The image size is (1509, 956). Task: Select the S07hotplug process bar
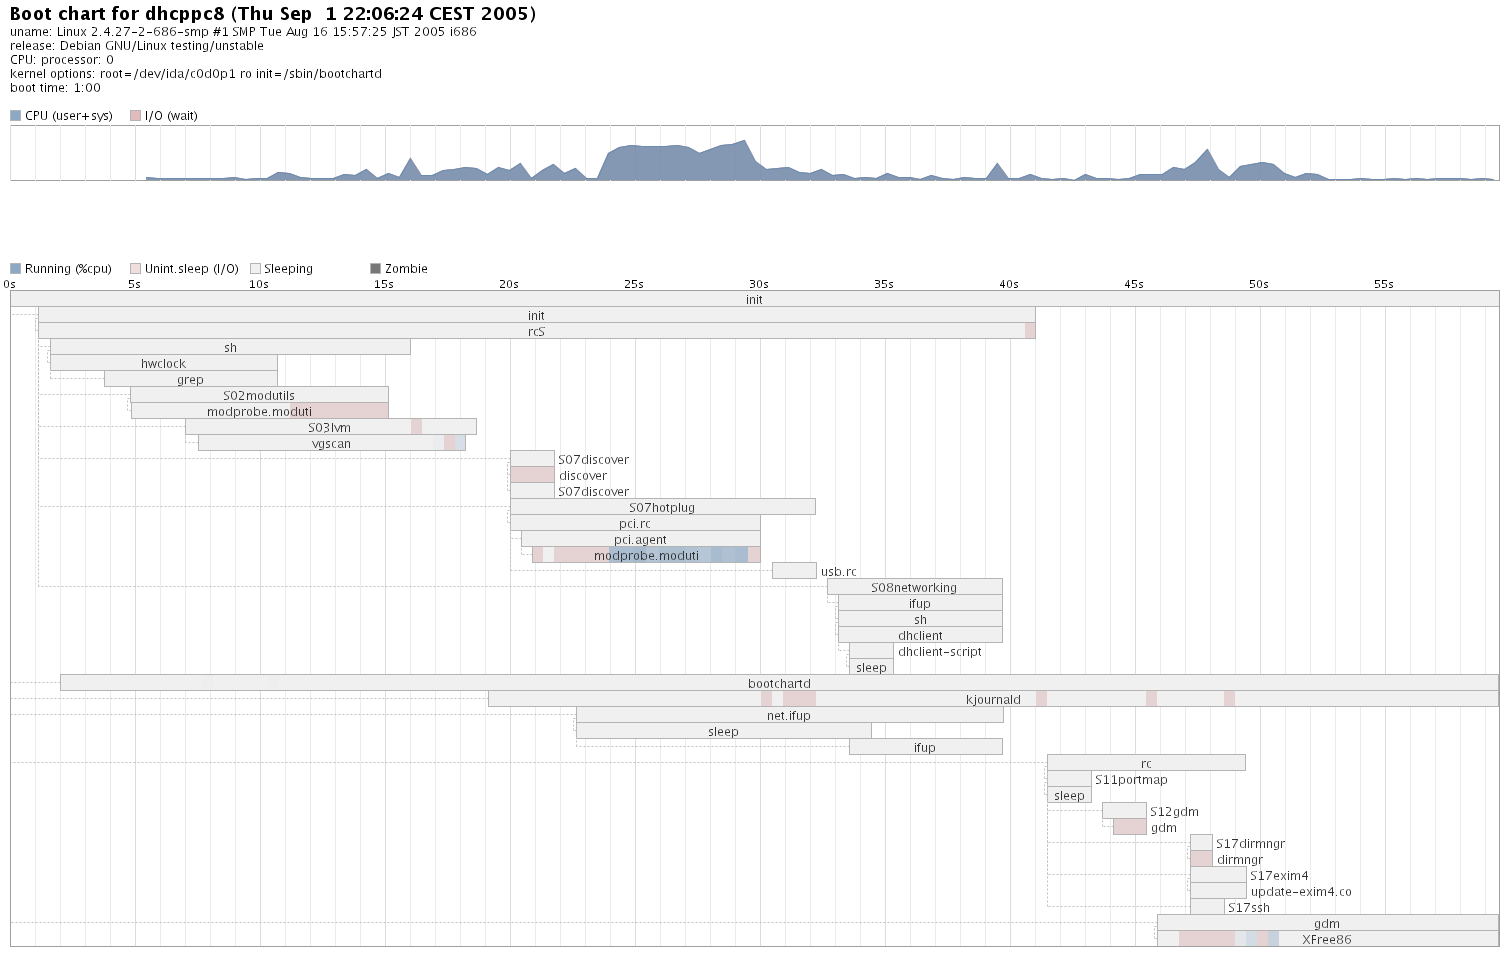click(662, 507)
